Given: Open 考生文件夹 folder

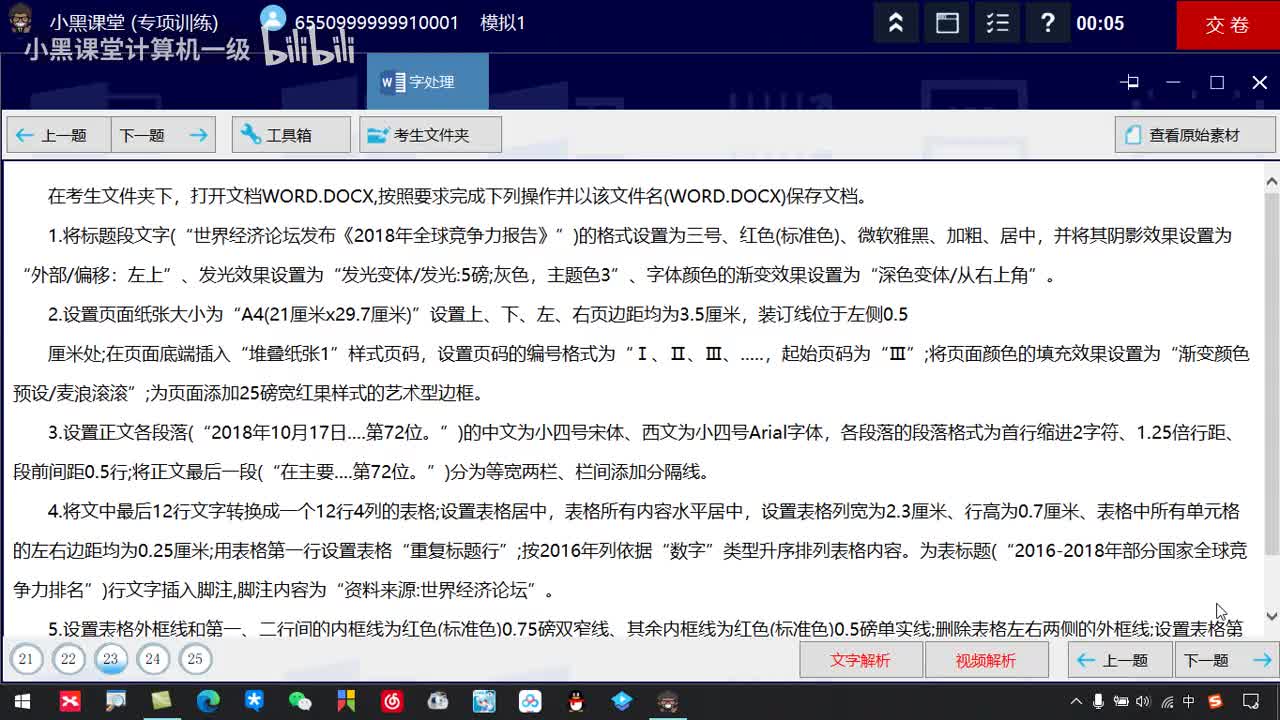Looking at the screenshot, I should pyautogui.click(x=430, y=135).
